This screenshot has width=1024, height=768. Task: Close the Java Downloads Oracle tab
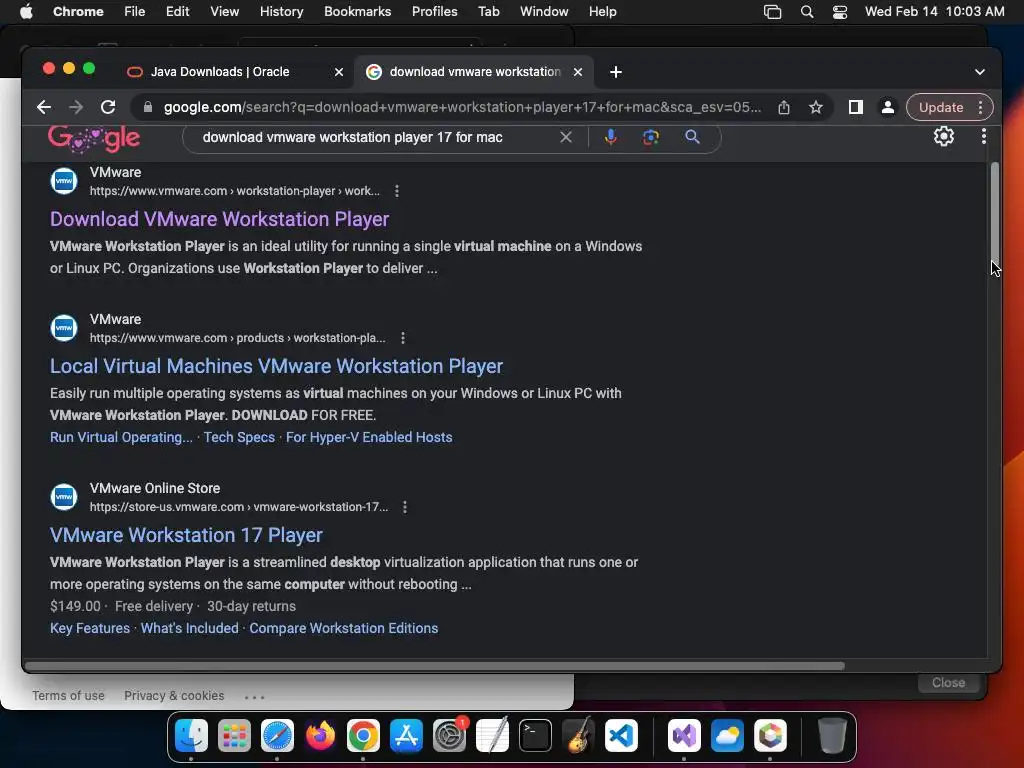point(339,72)
